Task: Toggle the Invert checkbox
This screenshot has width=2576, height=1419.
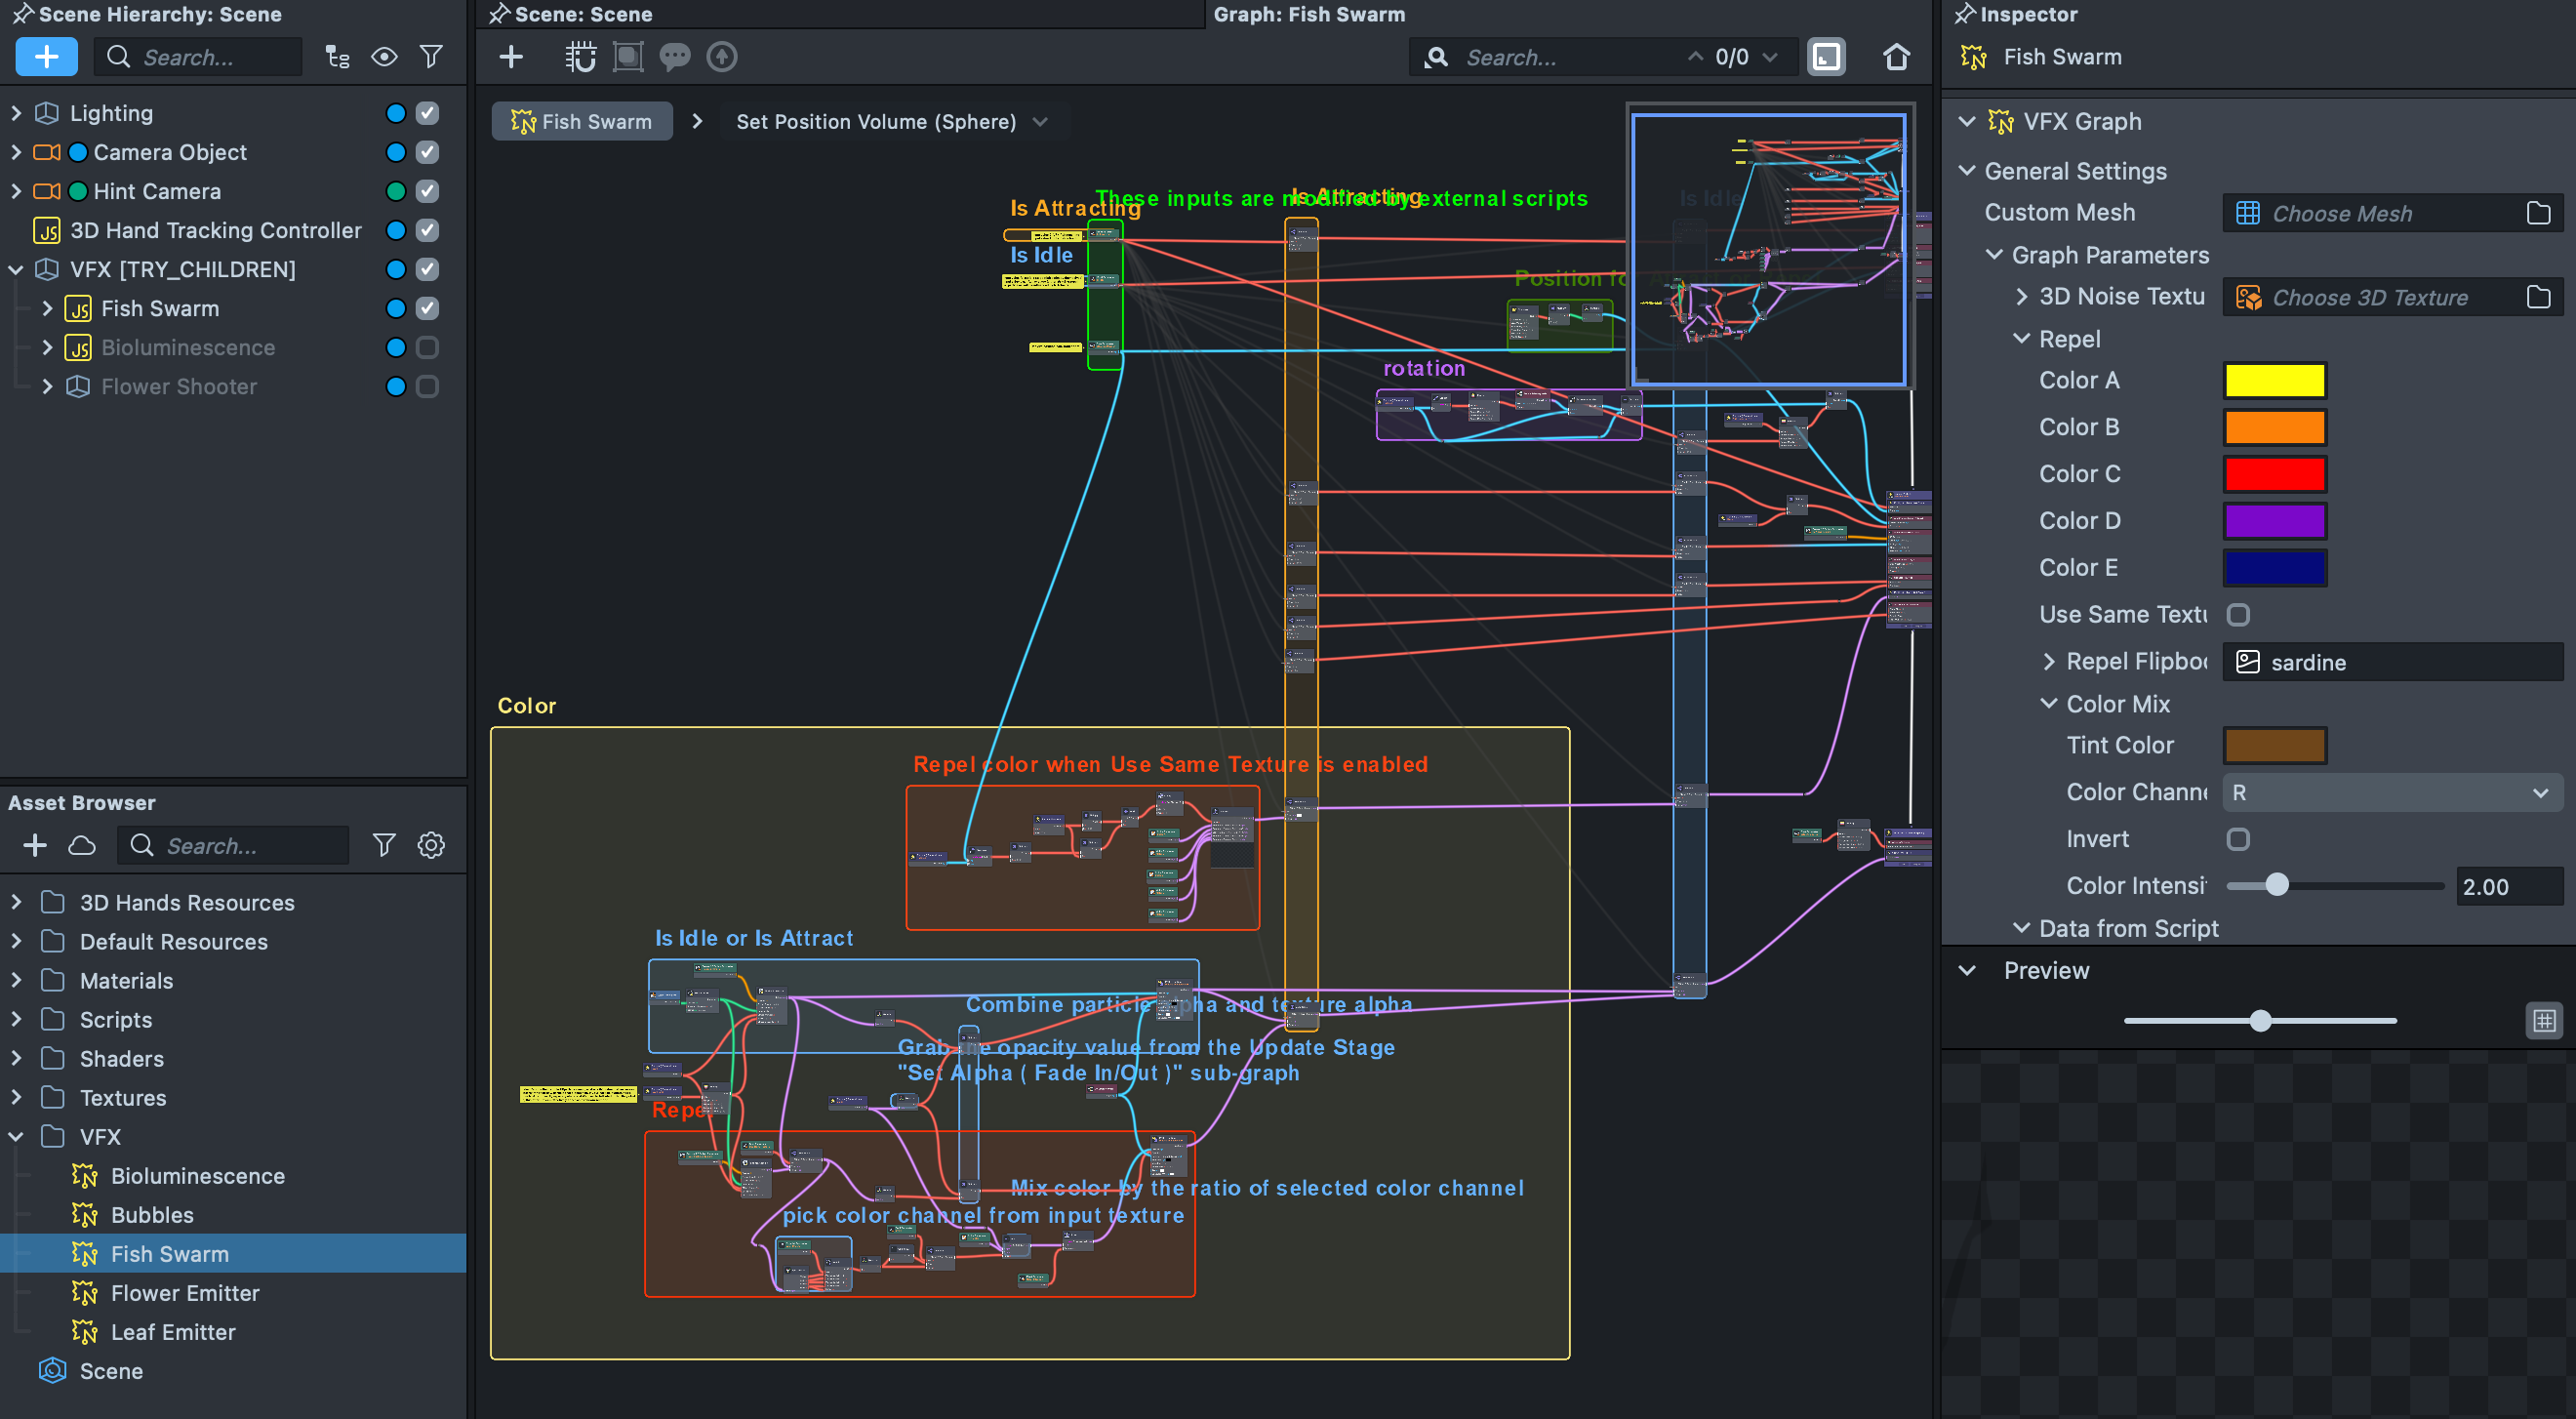Action: (x=2238, y=839)
